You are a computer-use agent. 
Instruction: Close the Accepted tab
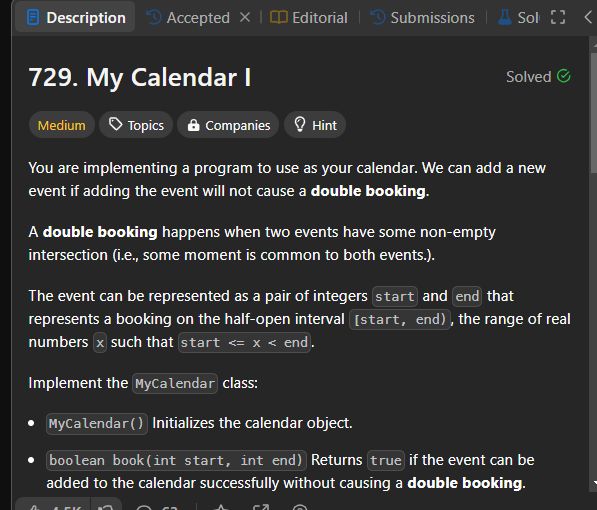(245, 17)
